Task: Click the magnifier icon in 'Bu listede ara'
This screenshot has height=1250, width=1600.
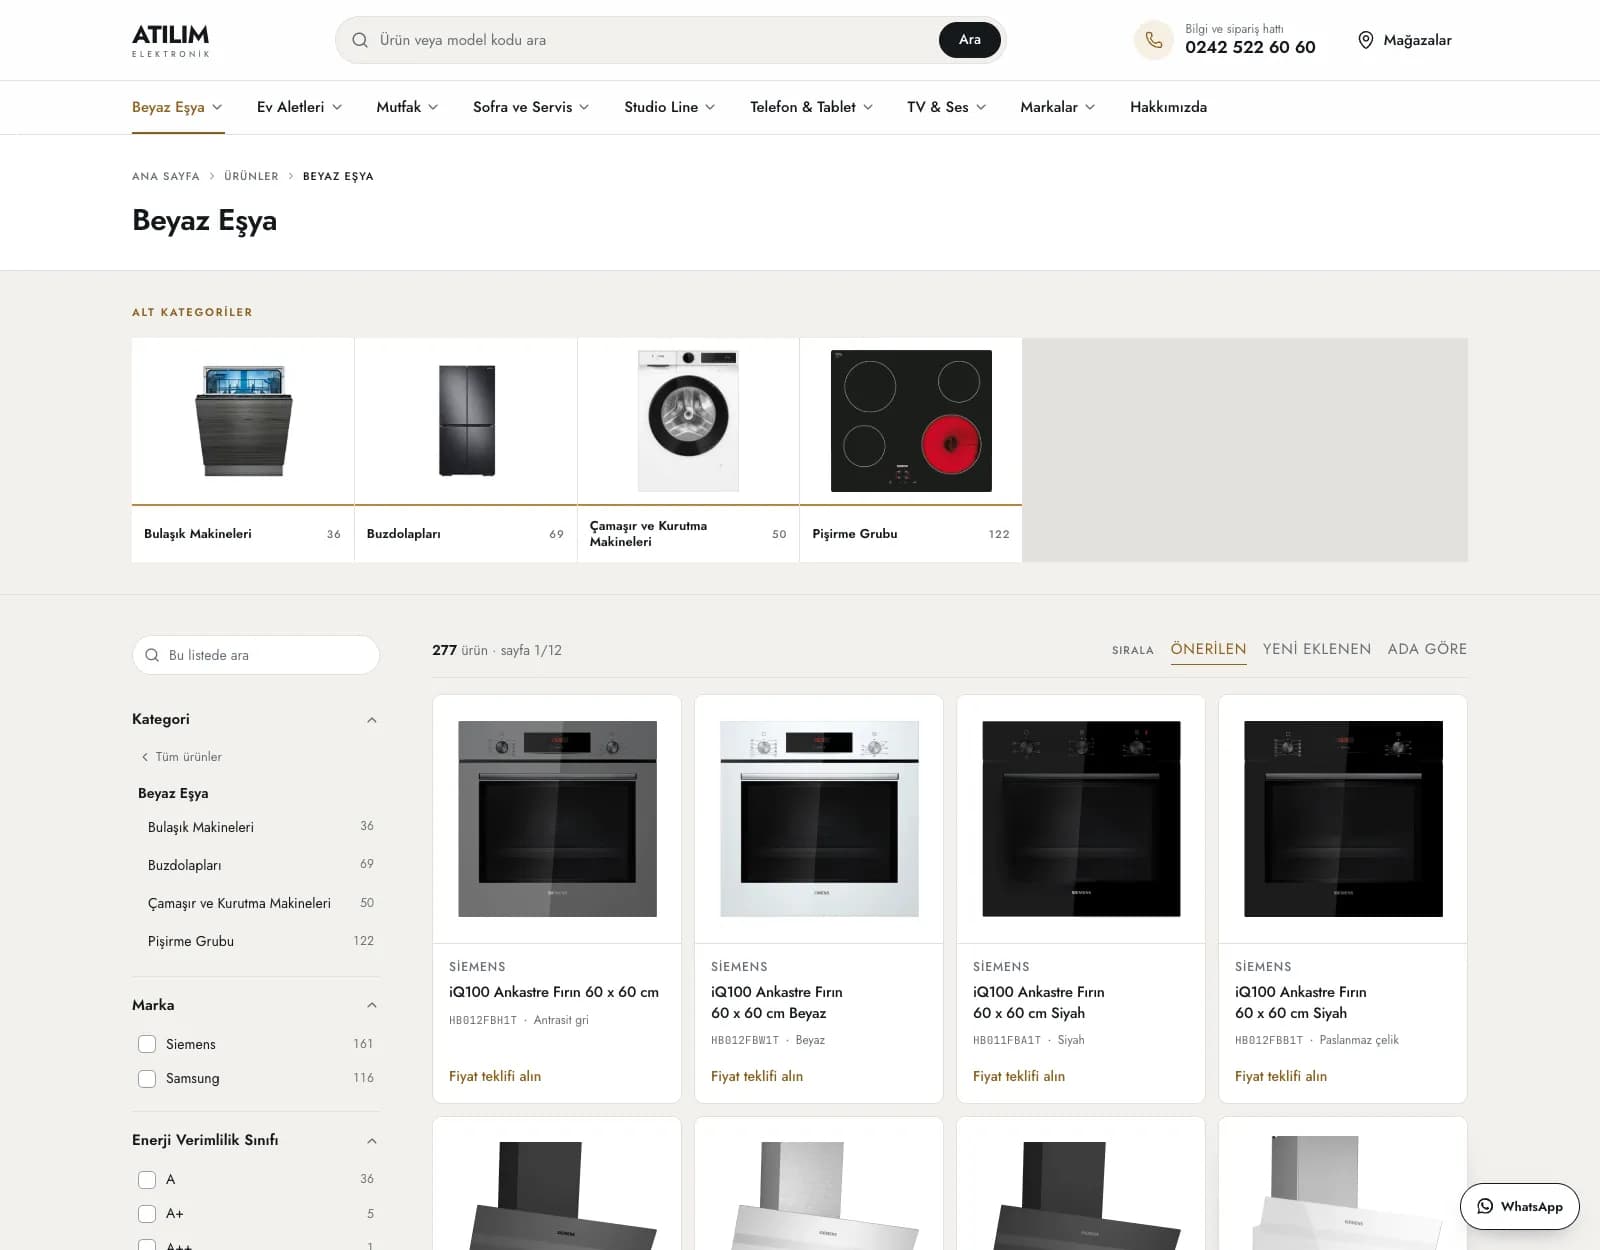Action: coord(152,655)
